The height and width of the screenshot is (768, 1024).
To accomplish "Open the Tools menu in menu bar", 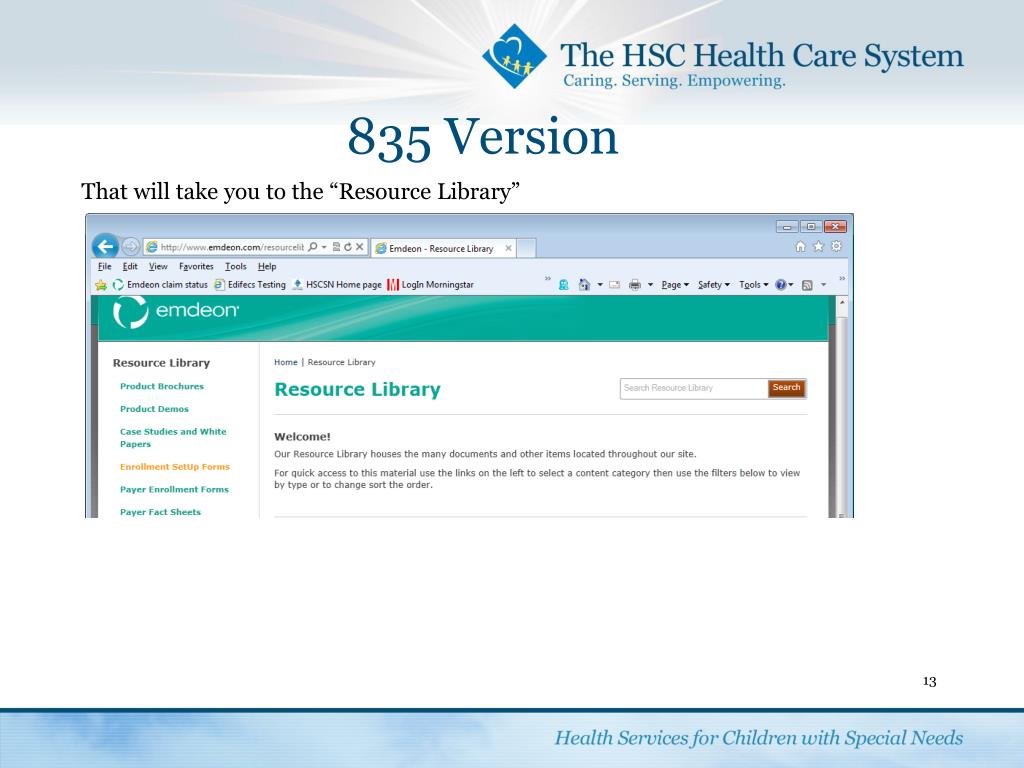I will click(x=236, y=266).
